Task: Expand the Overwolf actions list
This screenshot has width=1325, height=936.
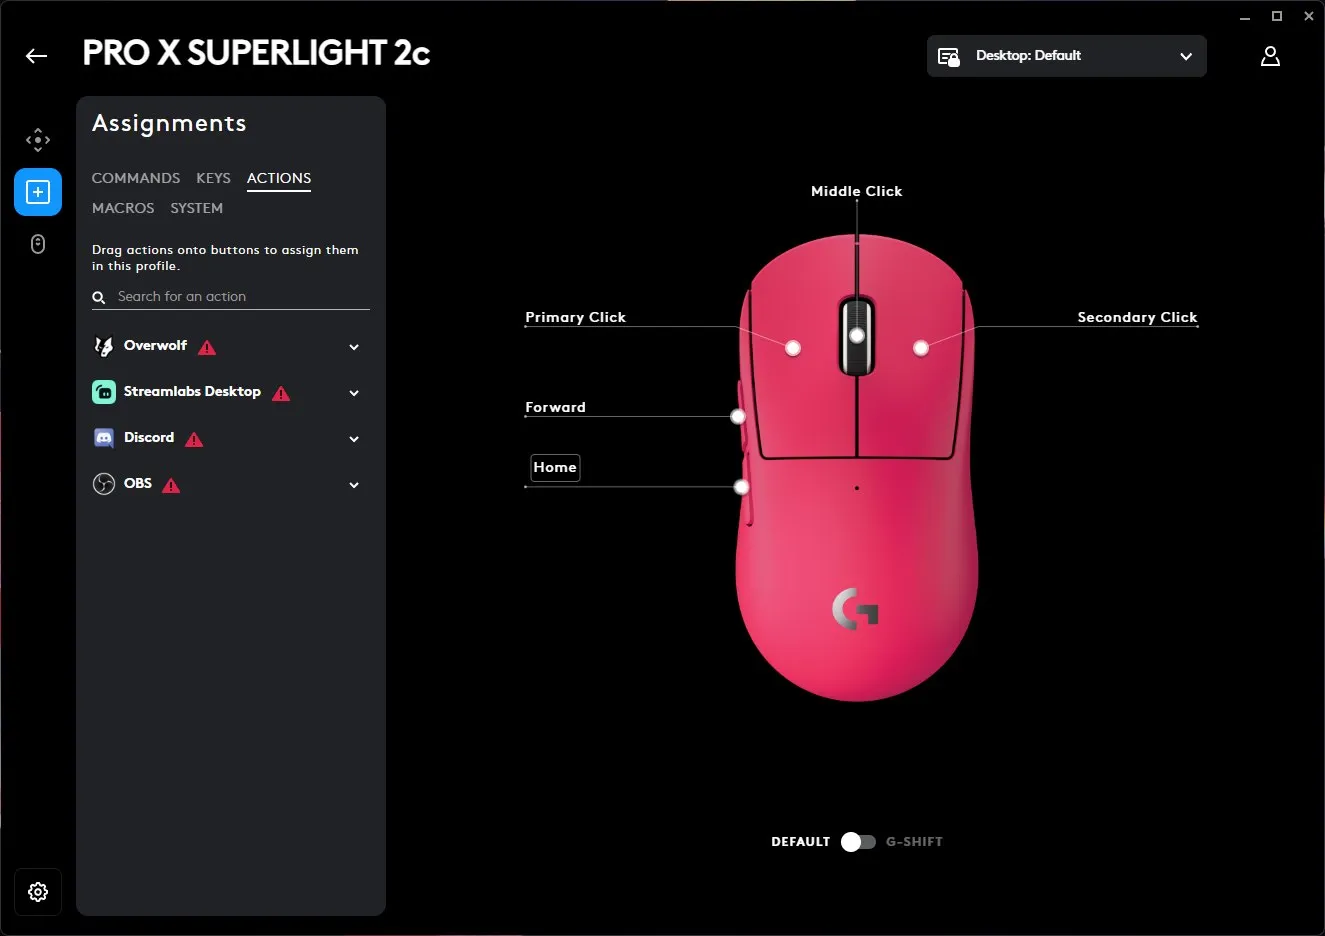Action: [353, 346]
